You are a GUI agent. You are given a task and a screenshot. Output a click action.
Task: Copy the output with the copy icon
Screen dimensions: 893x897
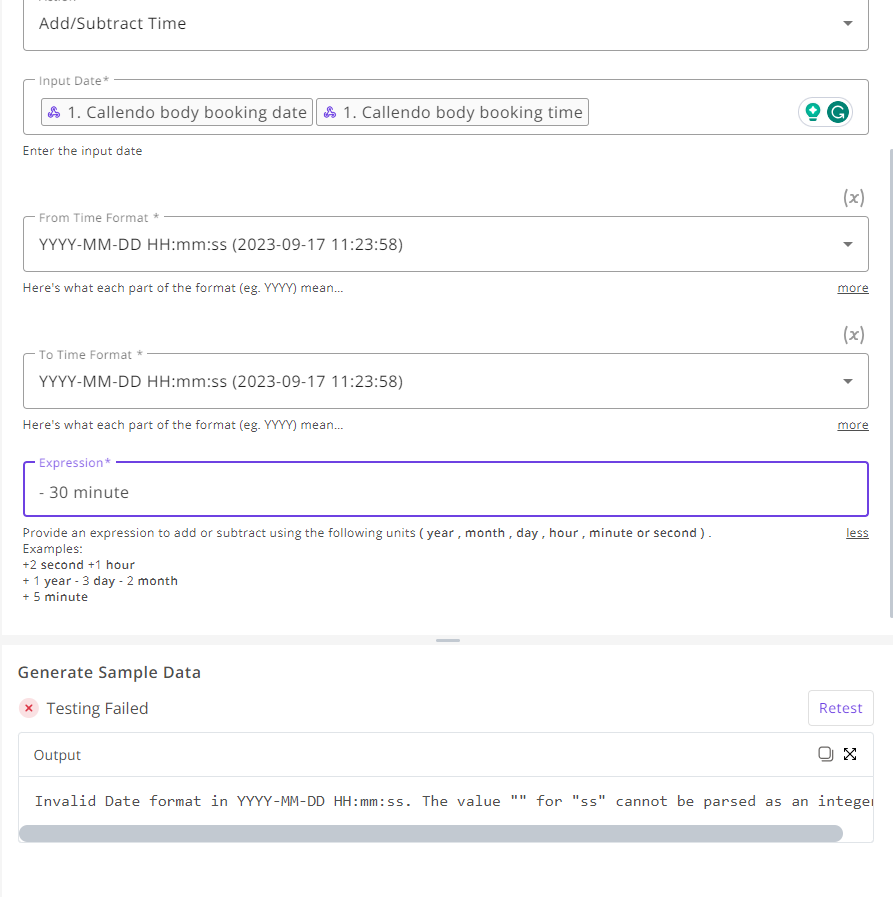click(x=825, y=754)
